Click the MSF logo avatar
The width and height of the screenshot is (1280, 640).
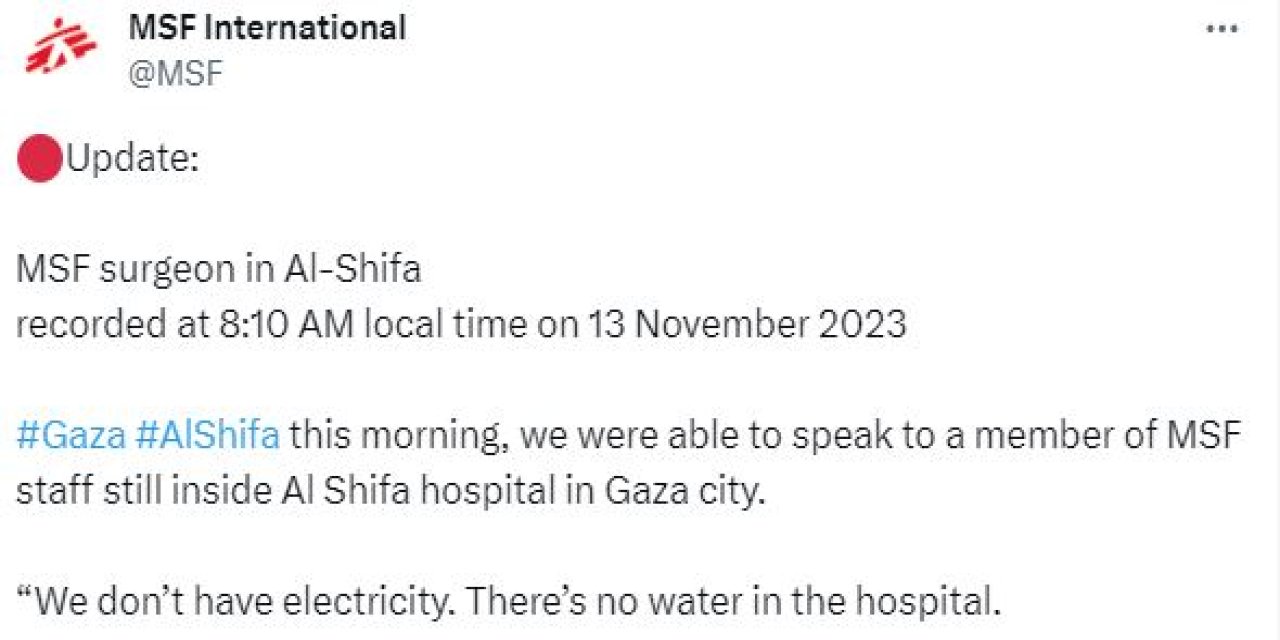[x=59, y=49]
